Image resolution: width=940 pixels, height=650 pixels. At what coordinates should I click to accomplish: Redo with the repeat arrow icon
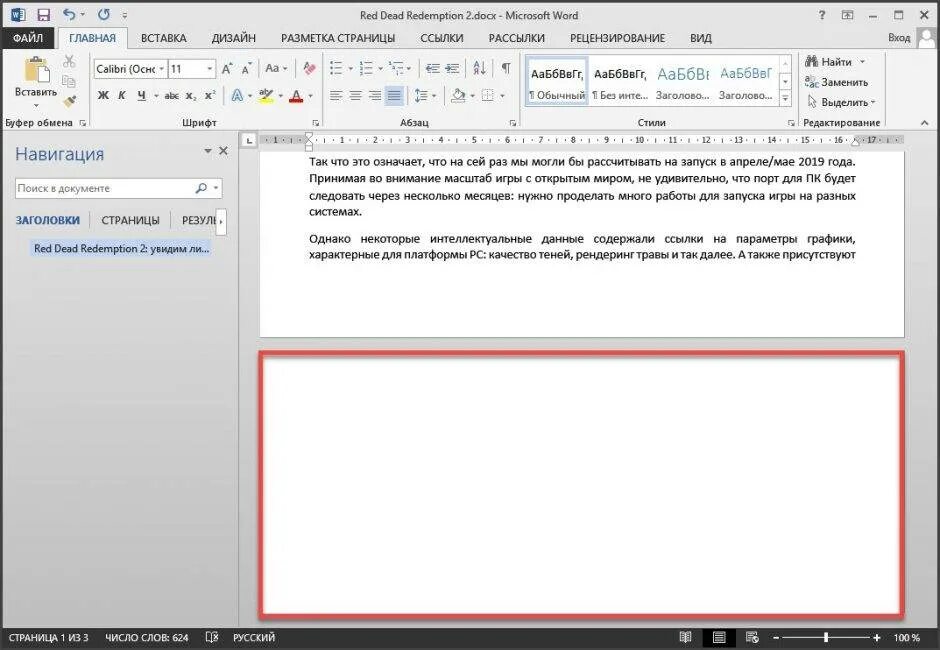[104, 14]
